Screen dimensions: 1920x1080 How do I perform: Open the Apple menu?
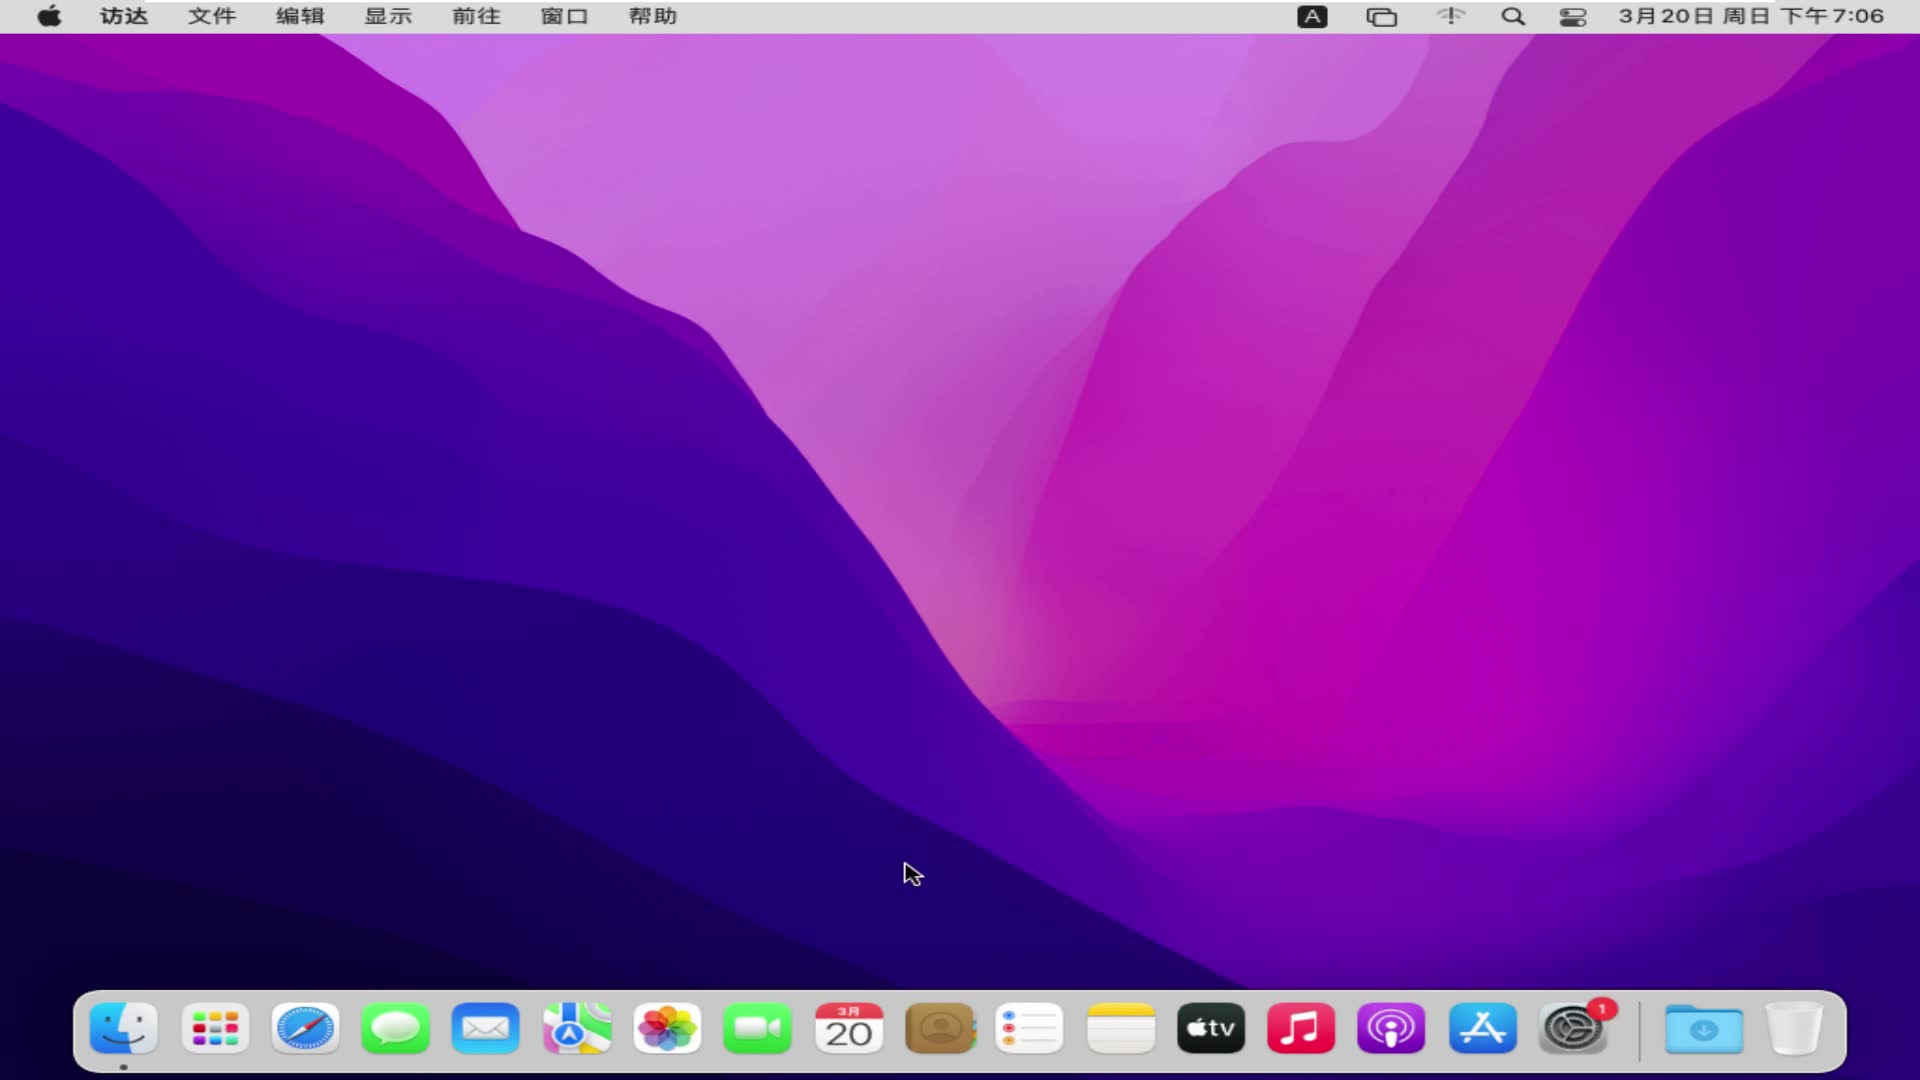point(49,16)
